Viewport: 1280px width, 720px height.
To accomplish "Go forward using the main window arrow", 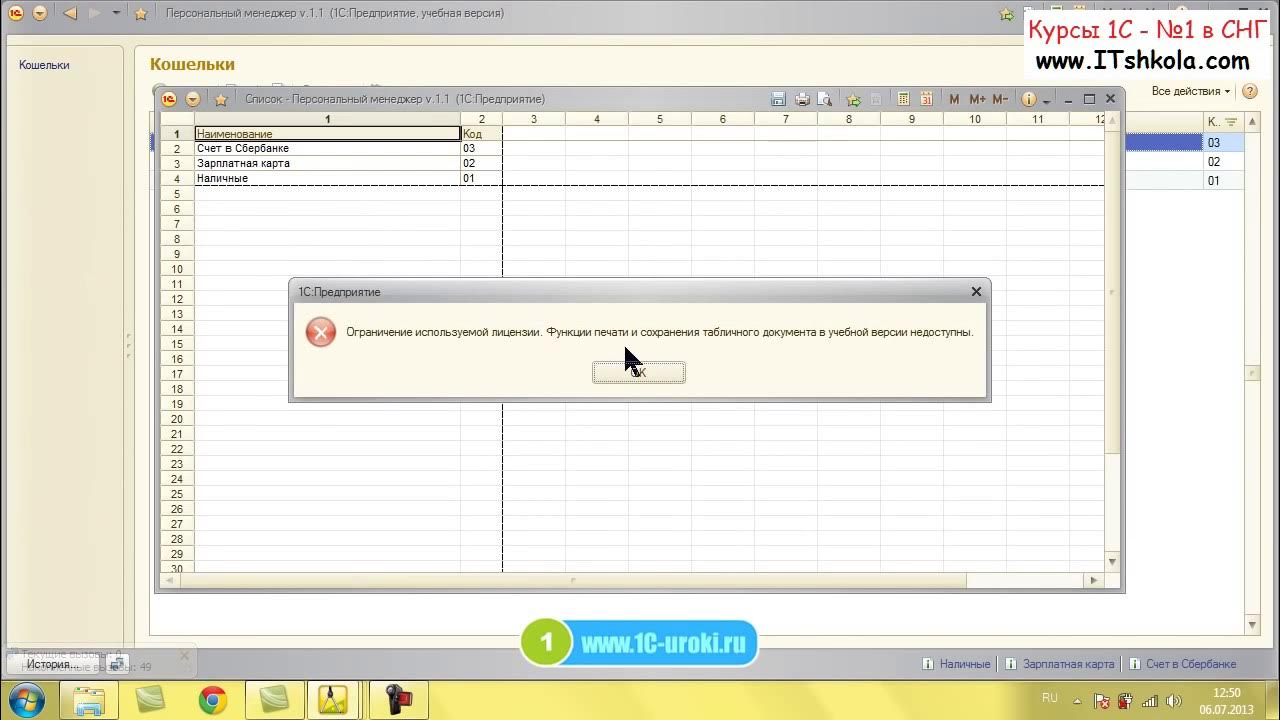I will [x=96, y=14].
